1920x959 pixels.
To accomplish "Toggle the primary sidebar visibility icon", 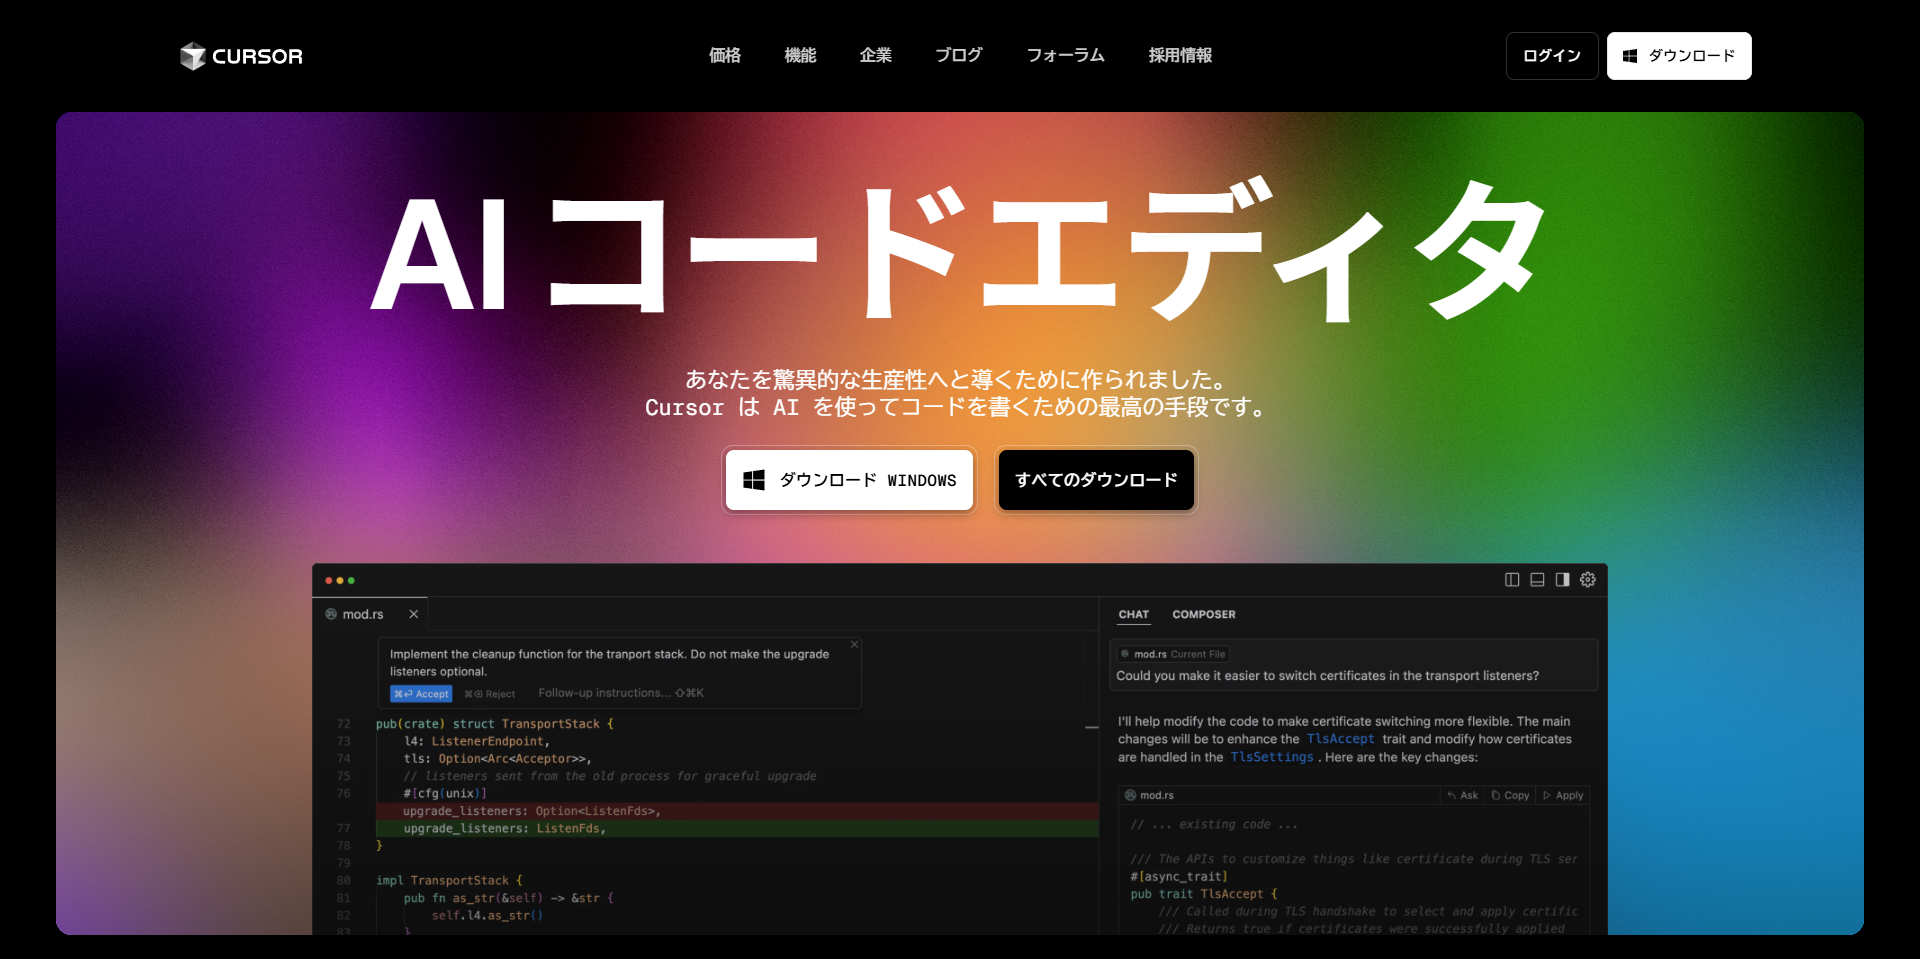I will 1512,580.
